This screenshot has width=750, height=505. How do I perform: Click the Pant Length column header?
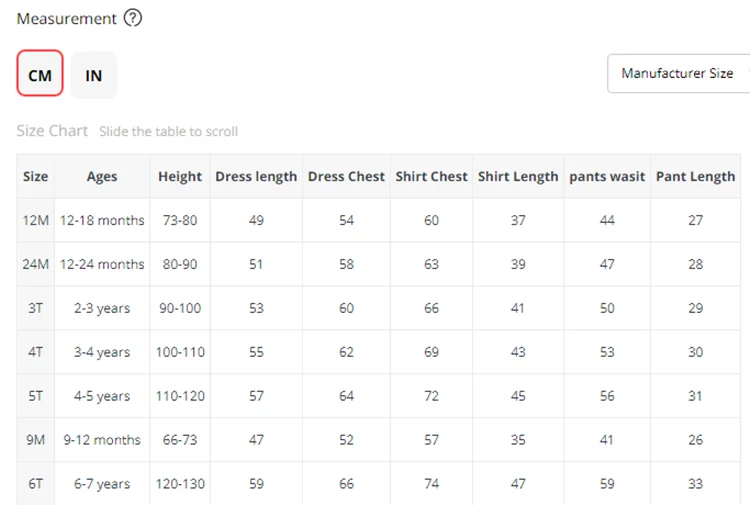coord(695,176)
